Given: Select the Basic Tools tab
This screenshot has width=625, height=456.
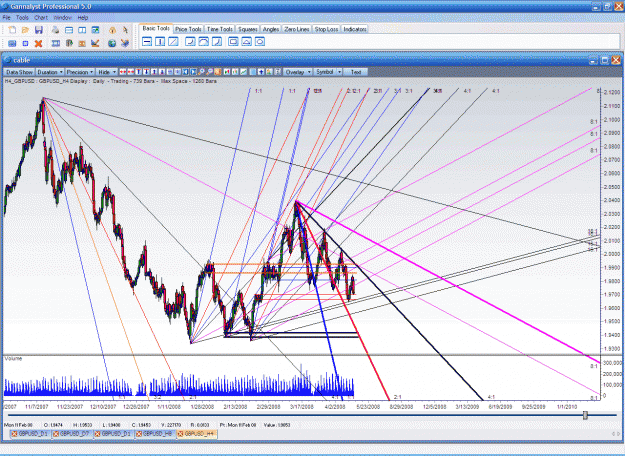Looking at the screenshot, I should (x=156, y=28).
